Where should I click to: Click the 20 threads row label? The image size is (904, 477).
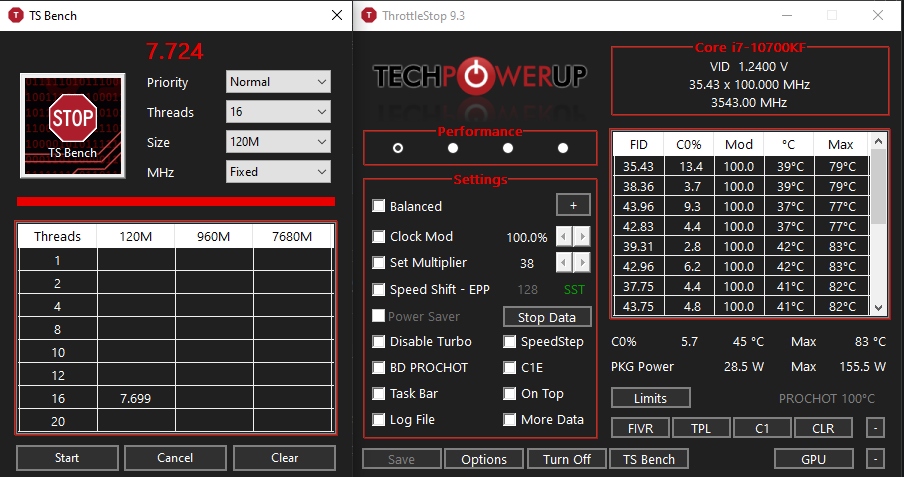tap(58, 422)
